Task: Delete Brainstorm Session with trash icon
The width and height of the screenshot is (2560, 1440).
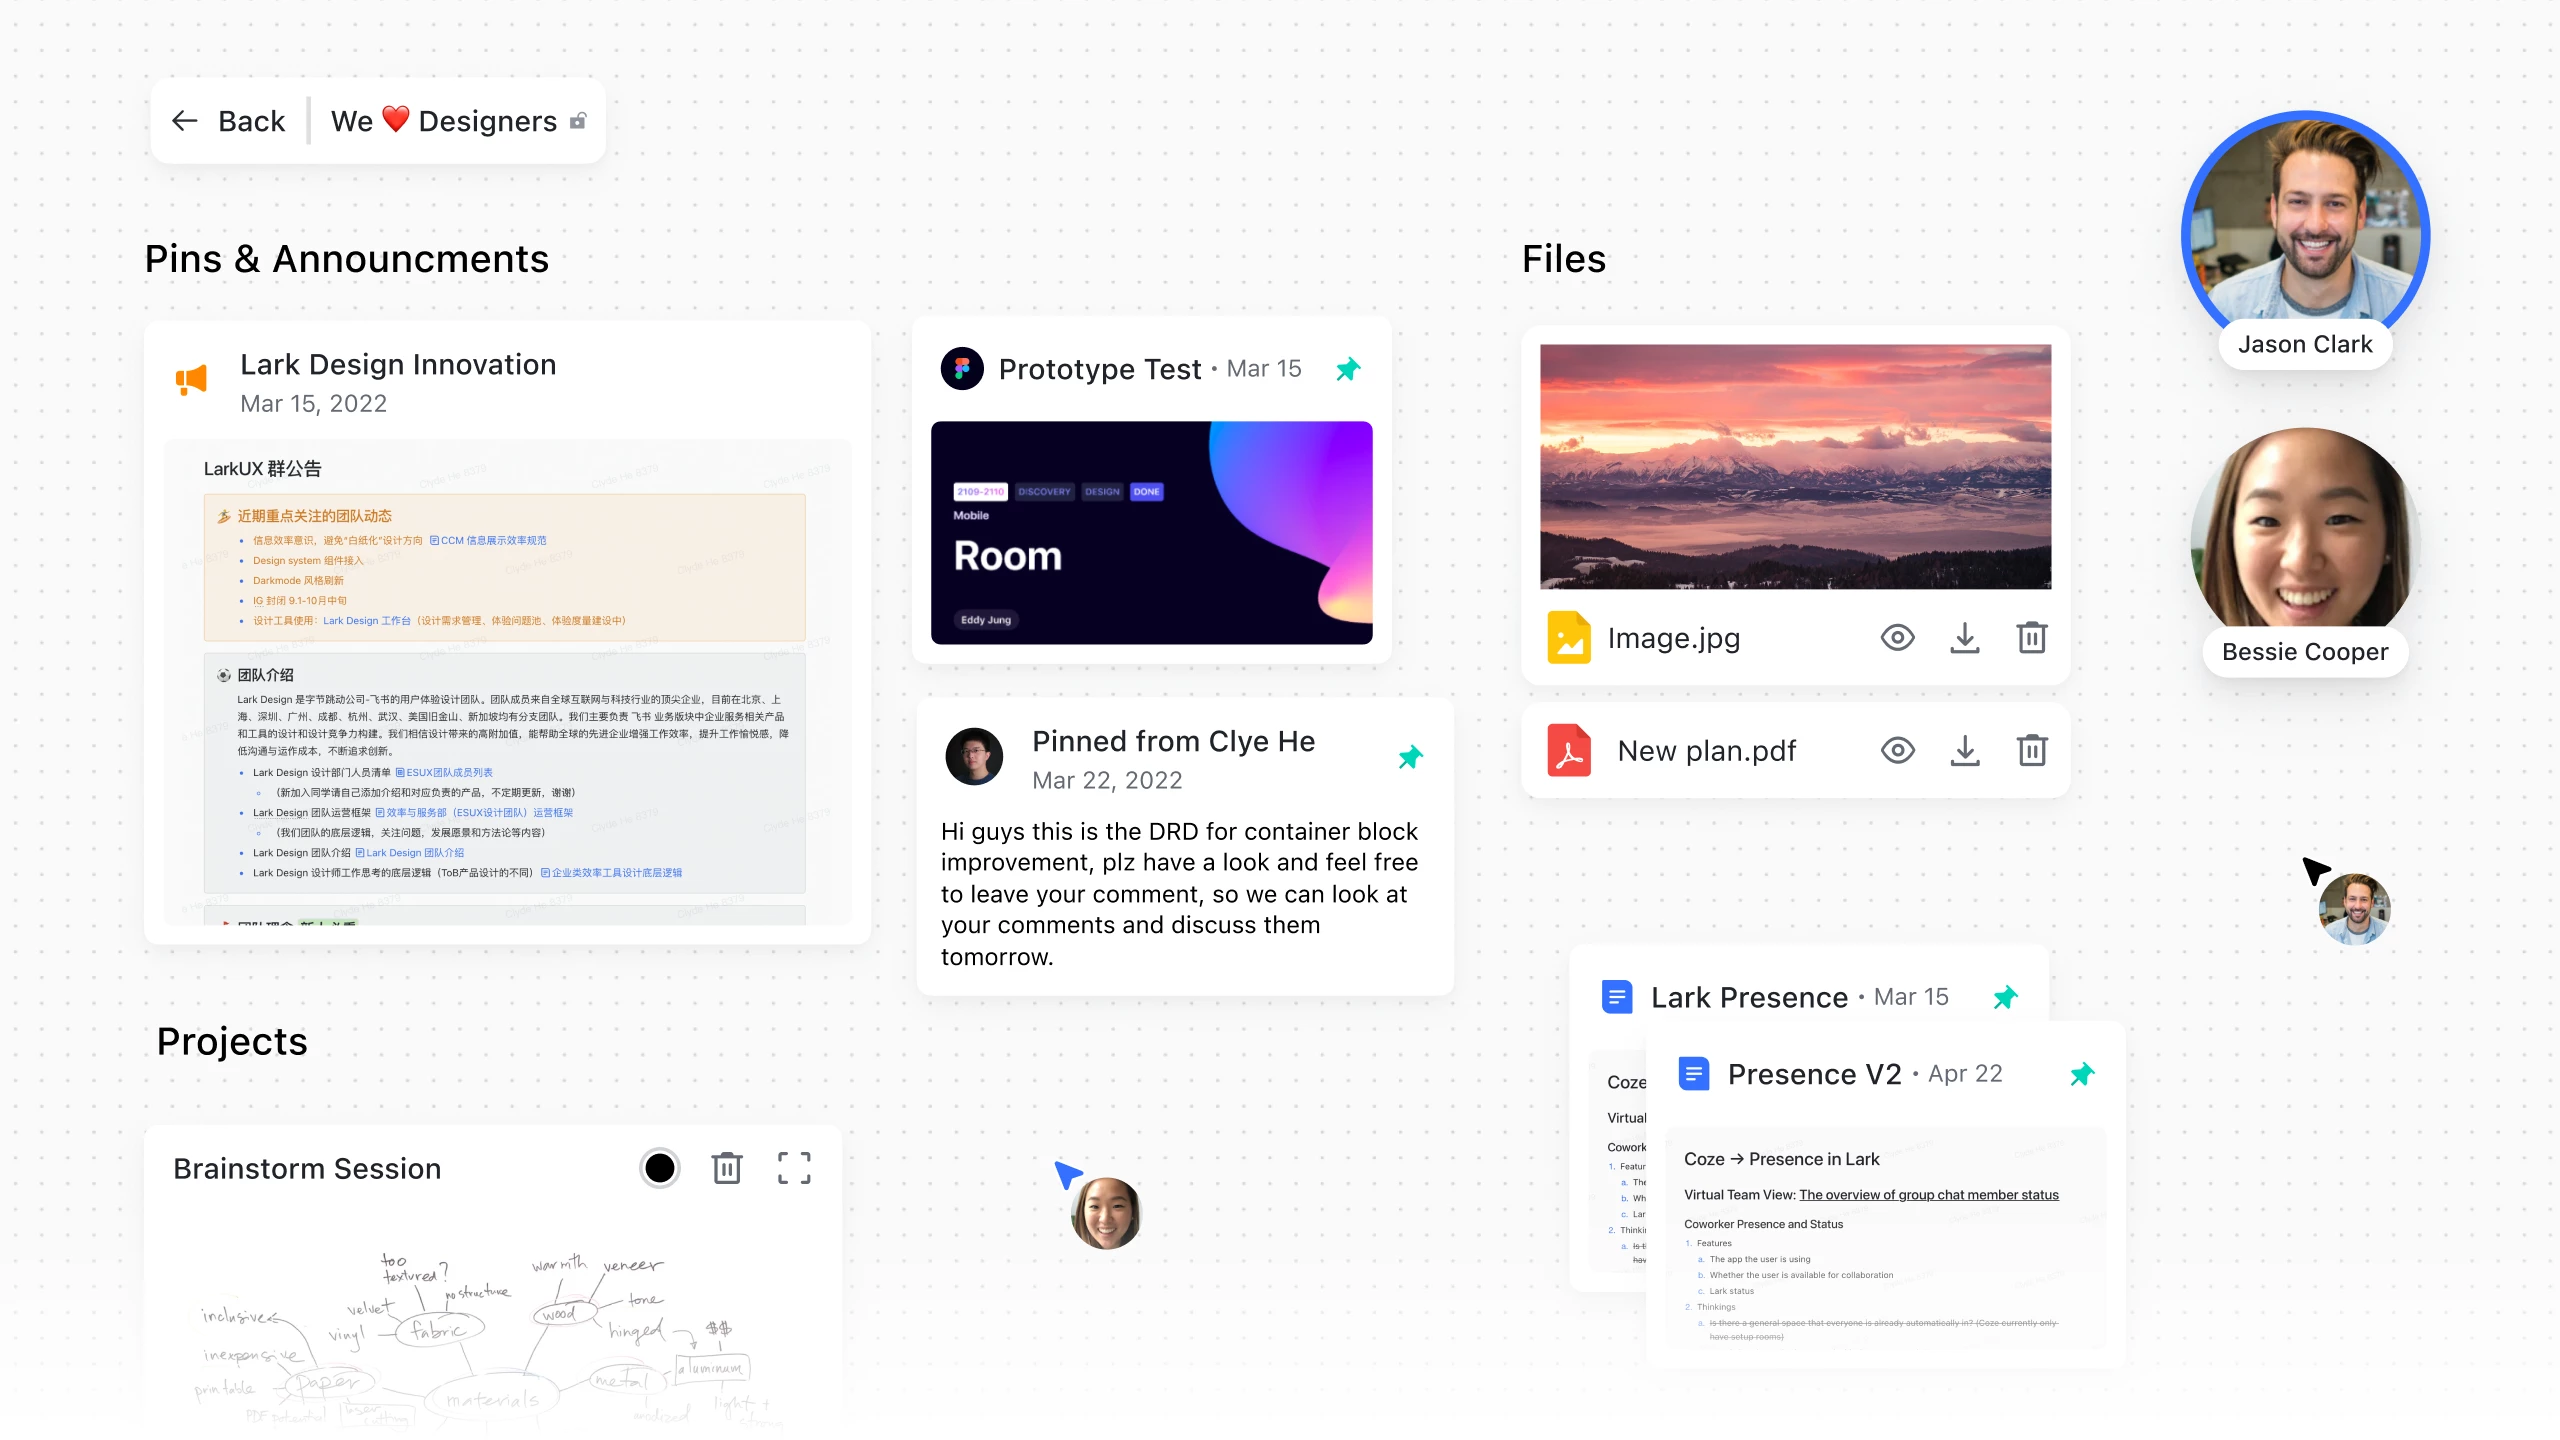Action: (x=727, y=1167)
